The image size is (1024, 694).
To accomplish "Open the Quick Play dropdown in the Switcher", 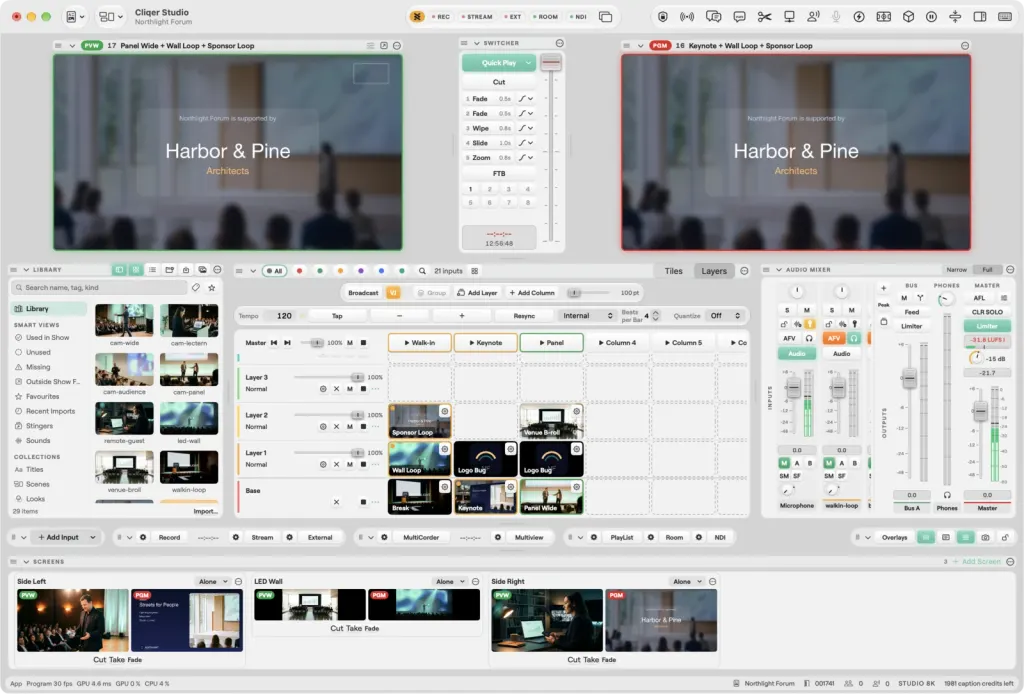I will [x=528, y=63].
